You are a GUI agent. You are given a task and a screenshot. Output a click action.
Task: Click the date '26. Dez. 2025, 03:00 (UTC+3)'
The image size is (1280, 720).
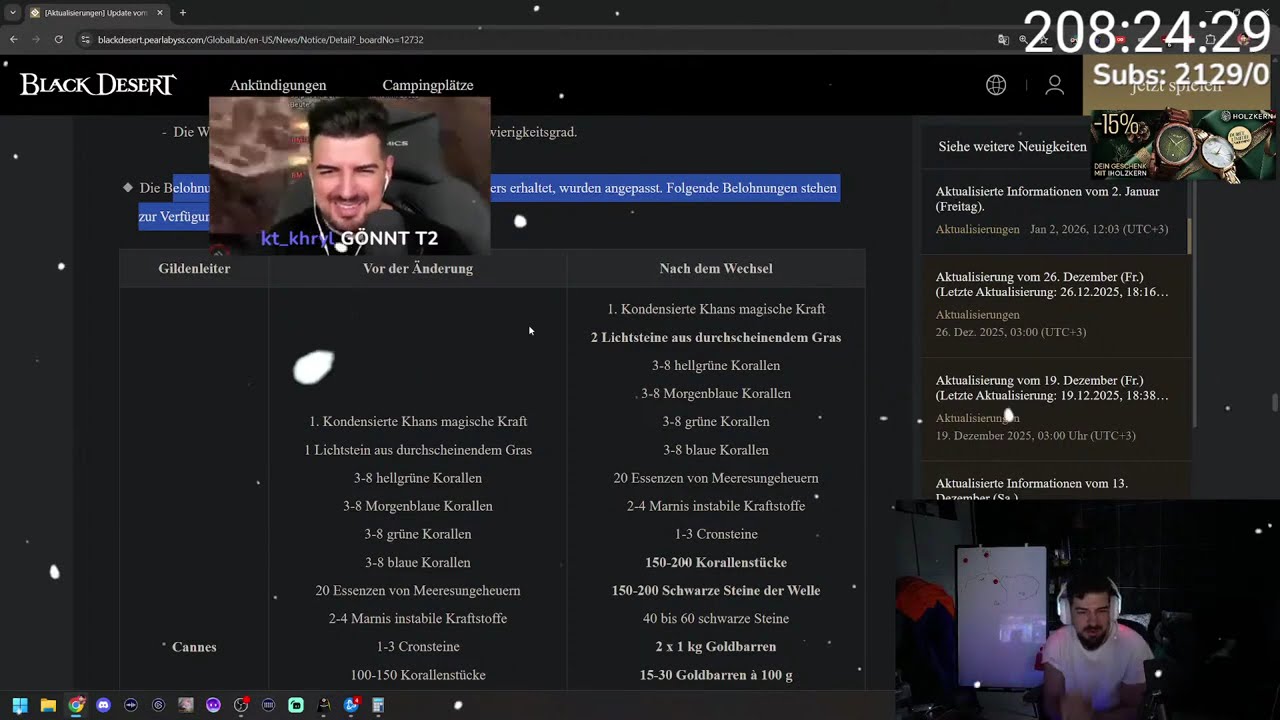[1010, 332]
